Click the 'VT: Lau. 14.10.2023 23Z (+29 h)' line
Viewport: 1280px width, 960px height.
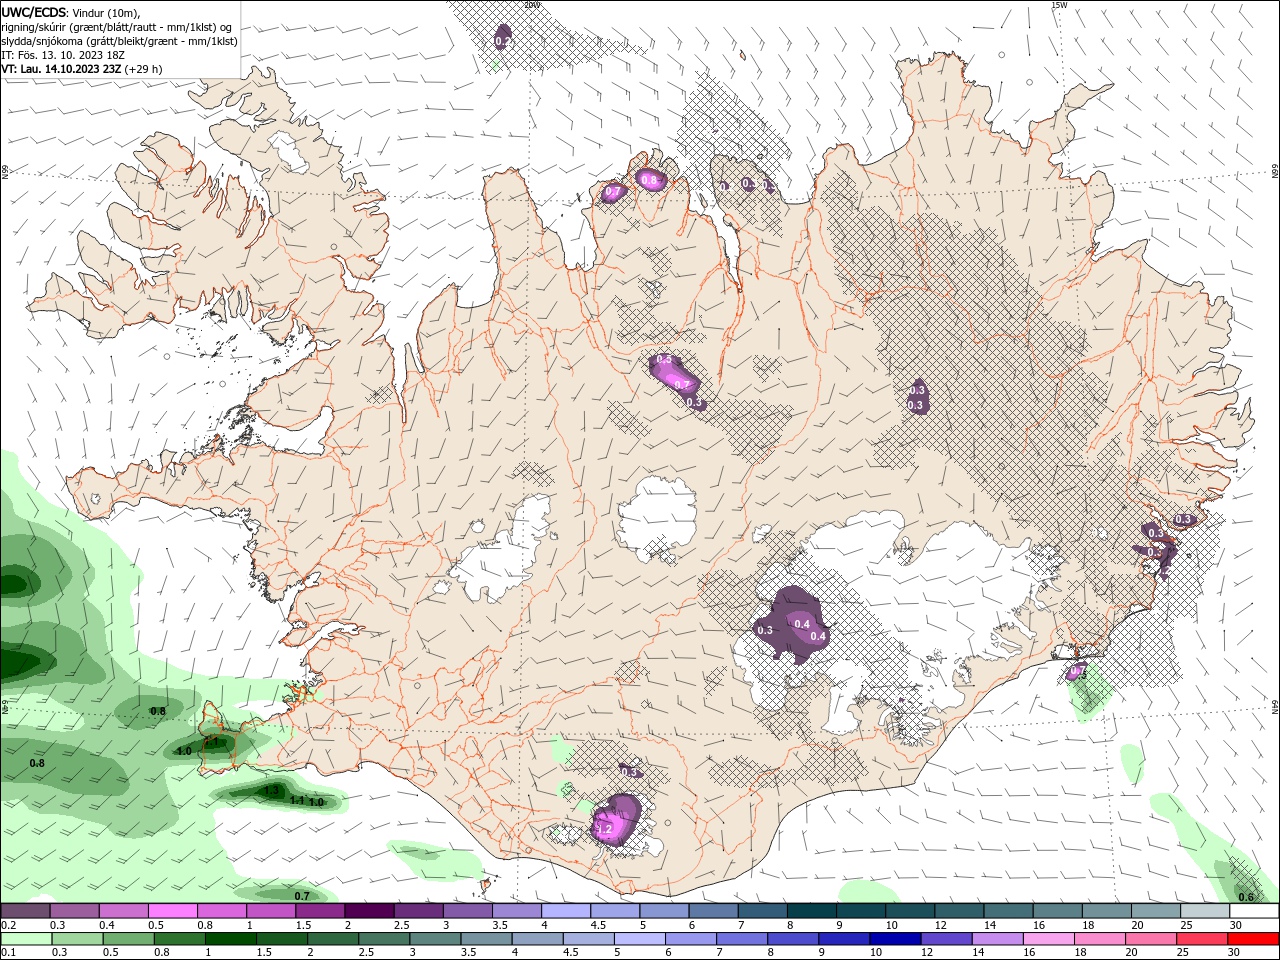pos(82,69)
